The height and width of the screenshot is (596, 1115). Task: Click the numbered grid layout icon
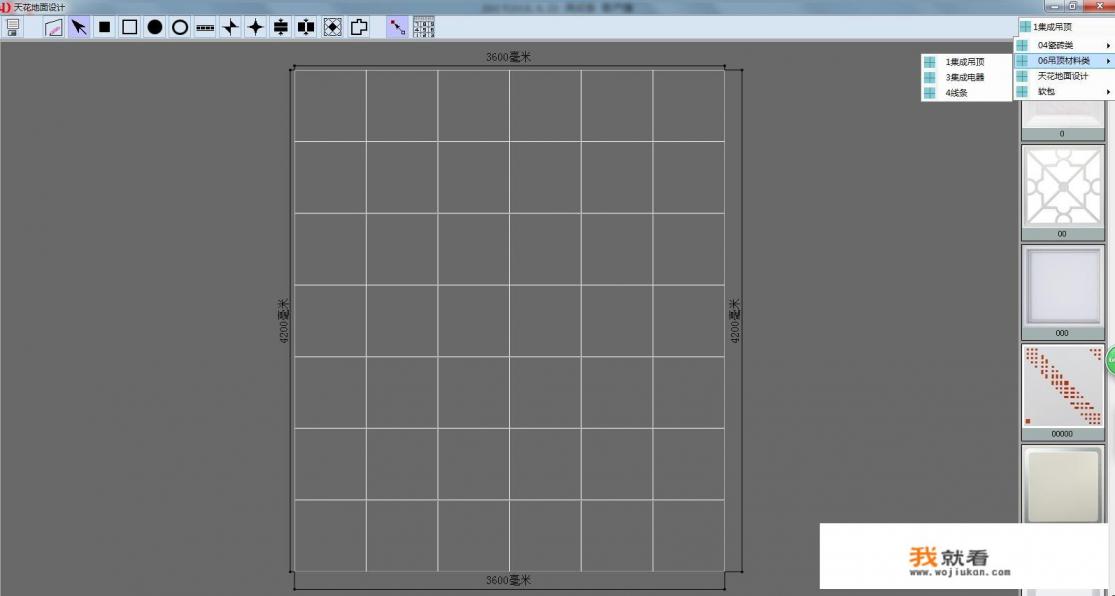click(424, 27)
